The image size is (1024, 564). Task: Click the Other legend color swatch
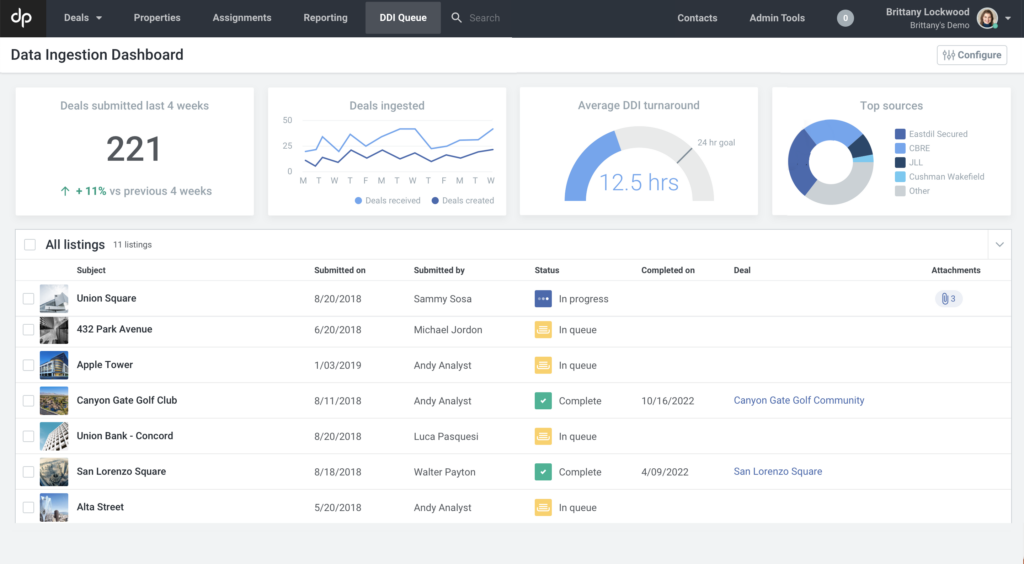pos(900,191)
